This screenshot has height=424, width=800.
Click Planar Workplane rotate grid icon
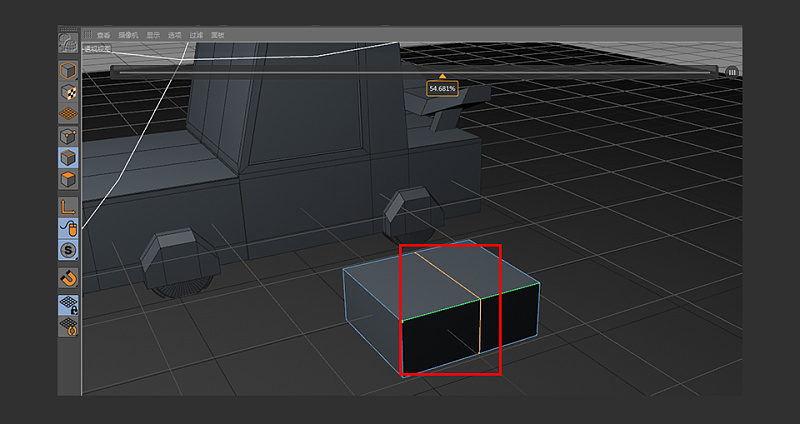click(68, 326)
